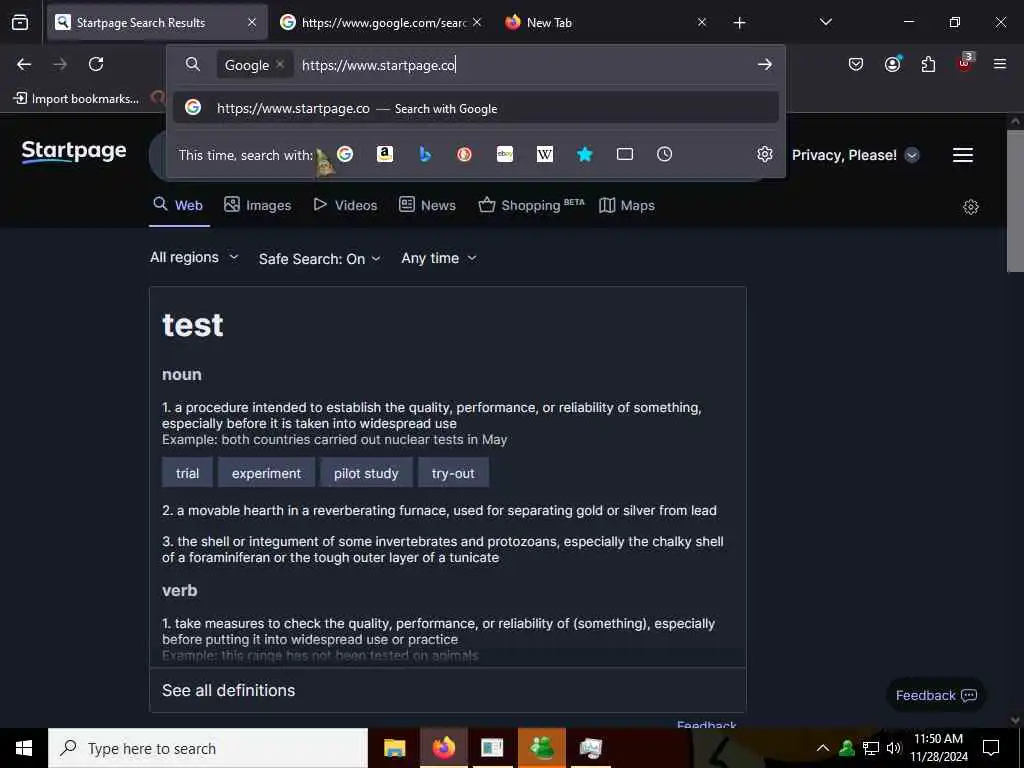Open a new browser tab
The width and height of the screenshot is (1024, 768).
pos(739,23)
